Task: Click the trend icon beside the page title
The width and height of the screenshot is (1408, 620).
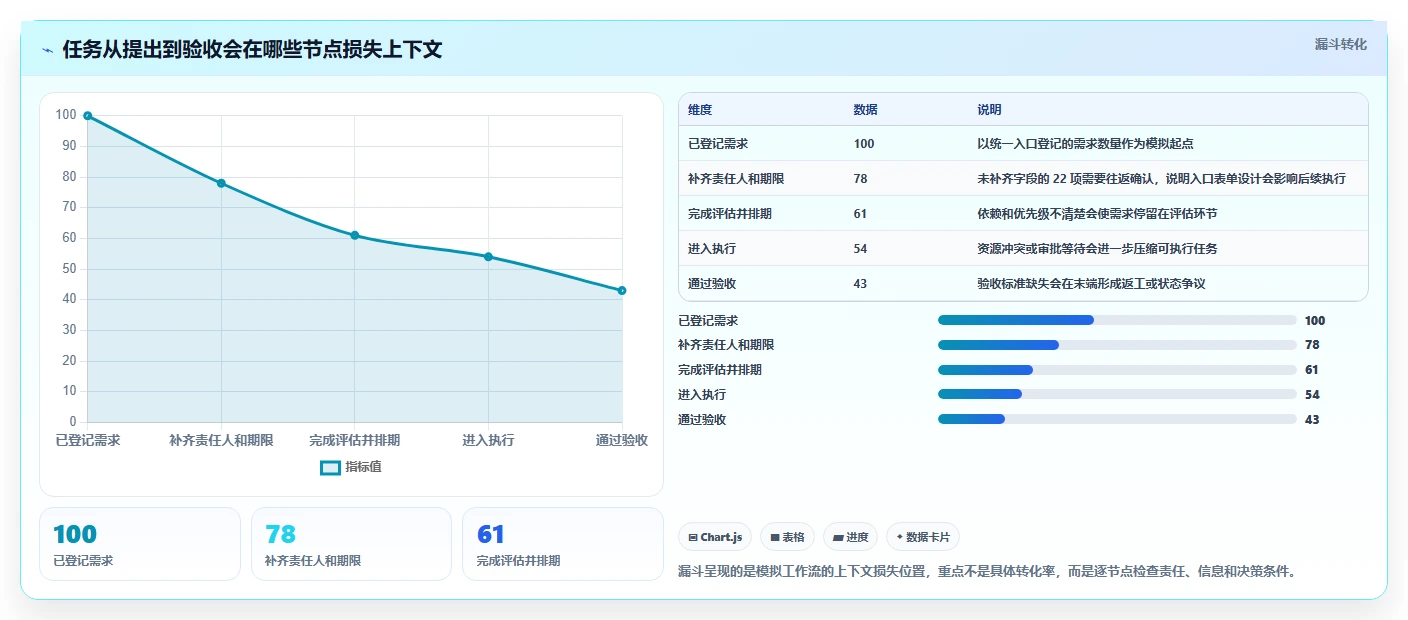Action: click(x=47, y=50)
